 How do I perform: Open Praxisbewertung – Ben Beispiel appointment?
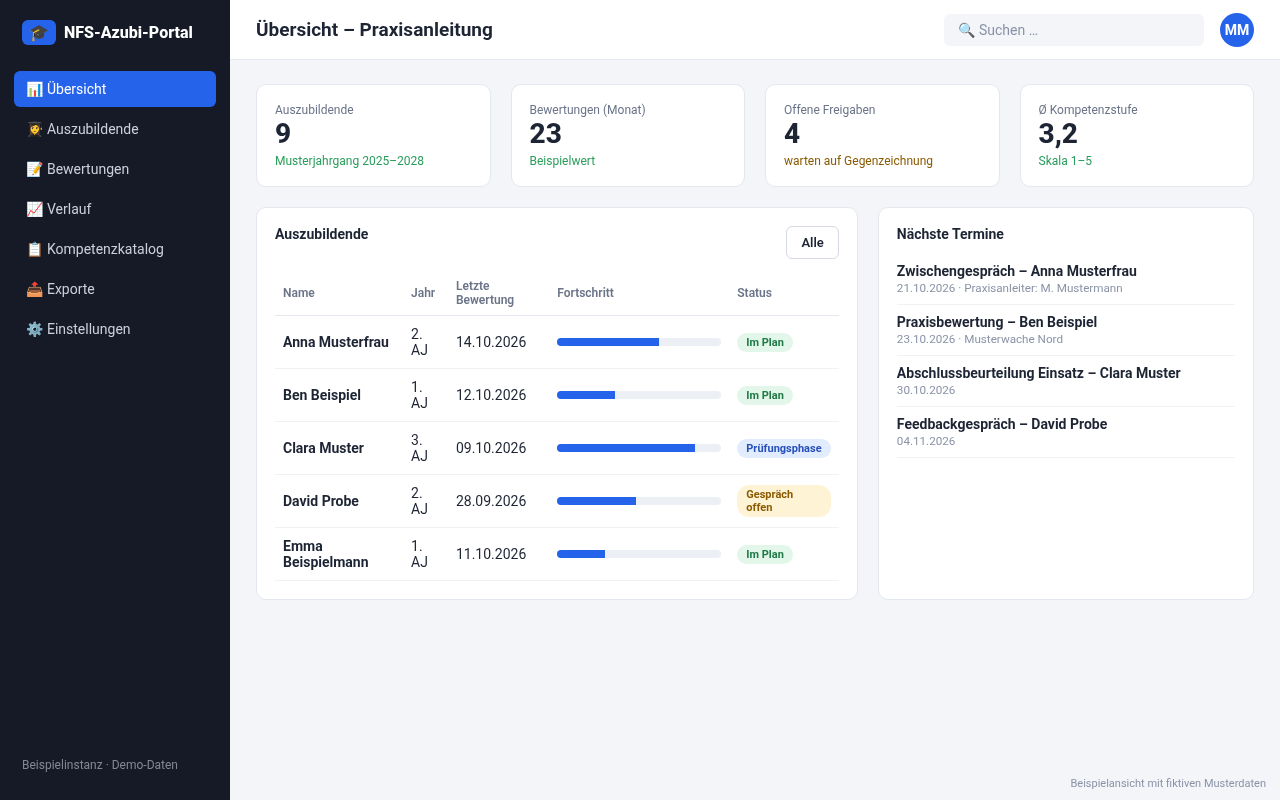[1066, 330]
